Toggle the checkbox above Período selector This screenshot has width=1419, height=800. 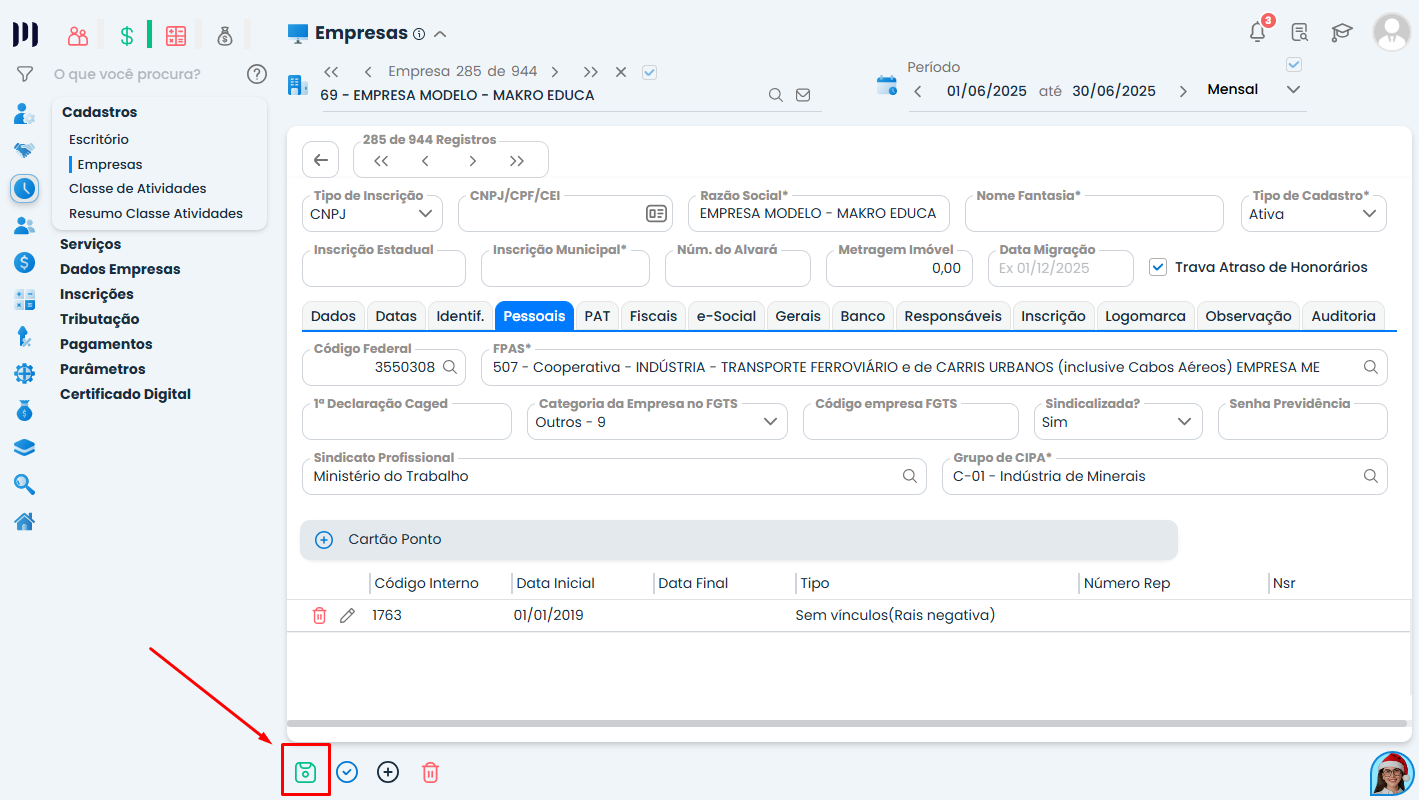pyautogui.click(x=1293, y=65)
